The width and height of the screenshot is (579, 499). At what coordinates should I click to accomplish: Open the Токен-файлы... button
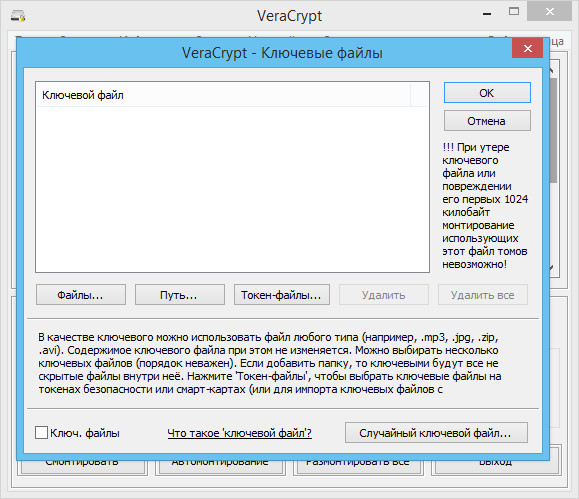[x=282, y=295]
